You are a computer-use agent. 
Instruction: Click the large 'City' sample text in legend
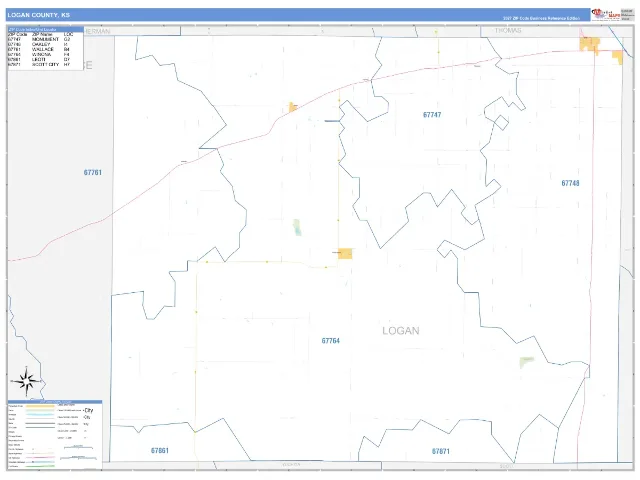click(89, 410)
